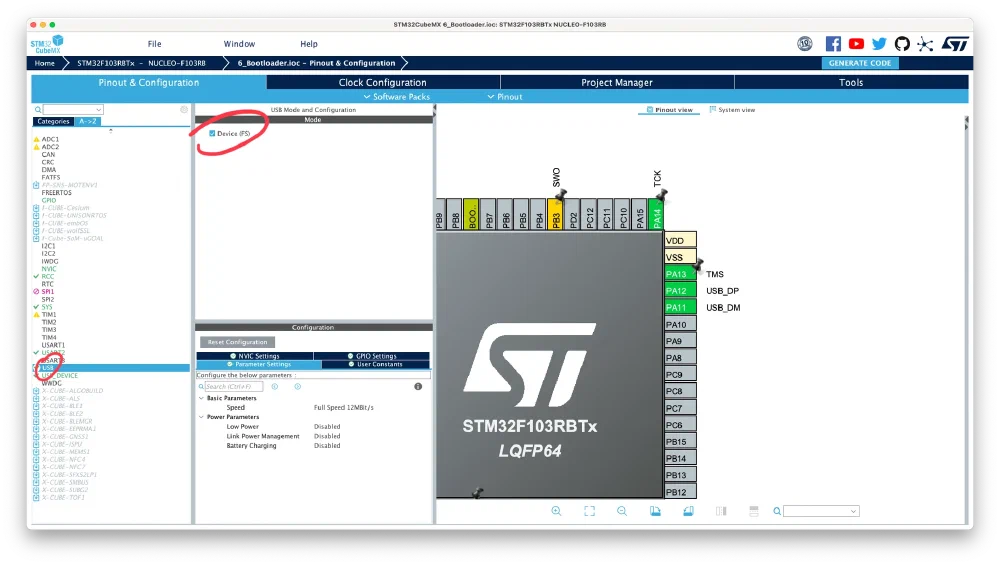1000x565 pixels.
Task: Click the parameter search field
Action: tap(234, 386)
